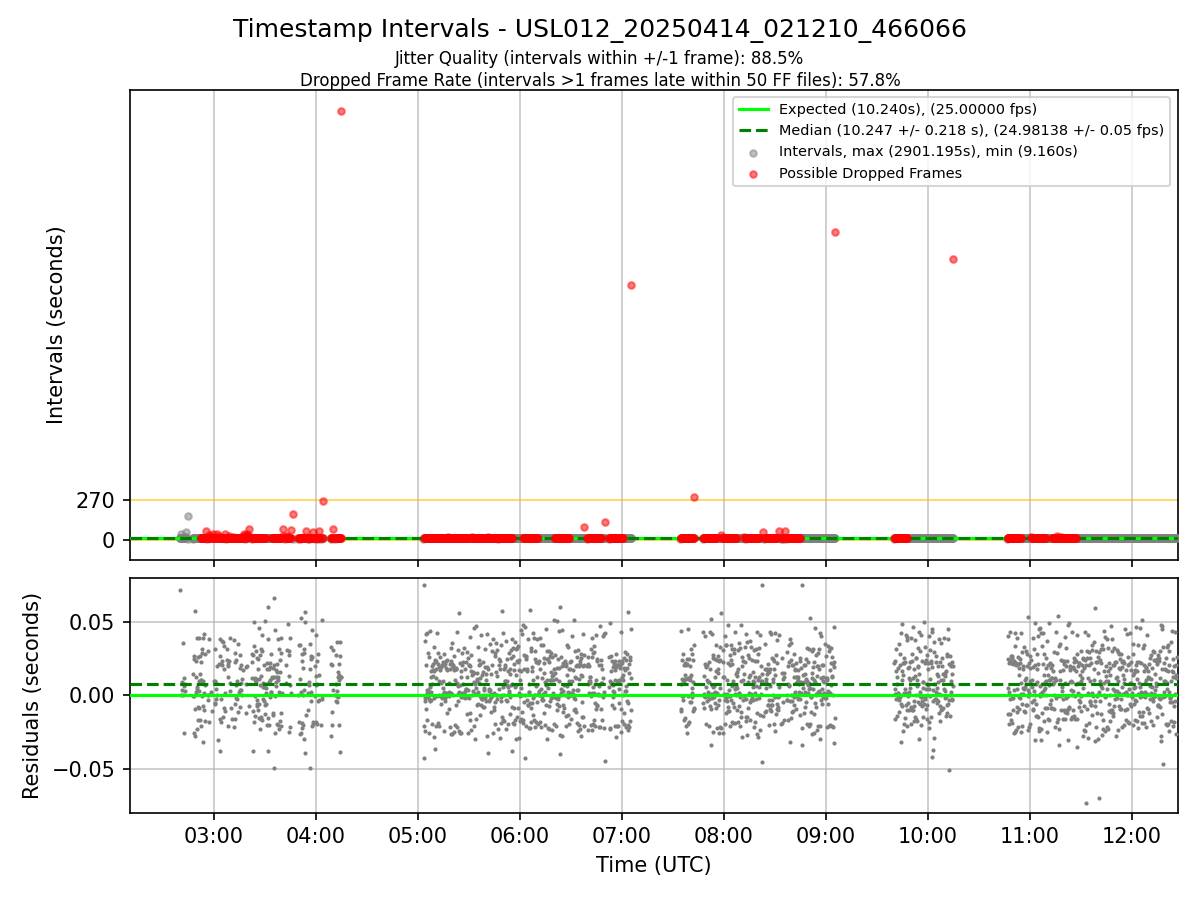Image resolution: width=1200 pixels, height=900 pixels.
Task: Click the x-axis tick label "11:00"
Action: click(x=1030, y=835)
